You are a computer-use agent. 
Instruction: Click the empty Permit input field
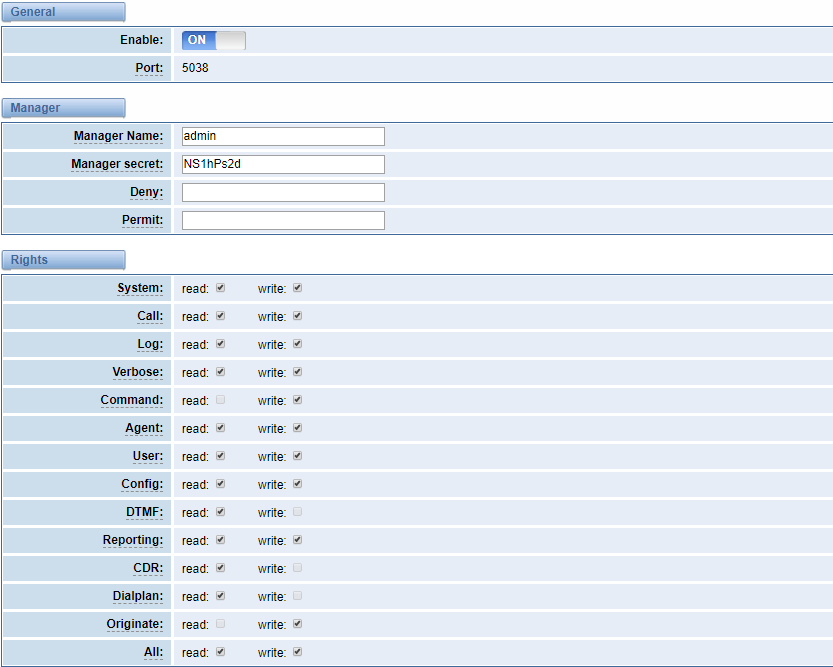283,220
